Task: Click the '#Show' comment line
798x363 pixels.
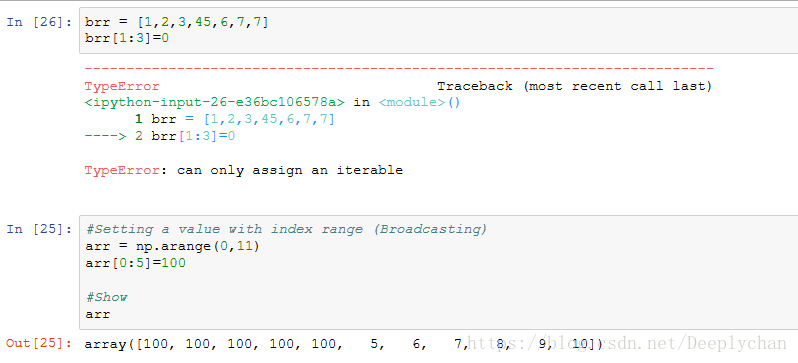Action: [x=106, y=297]
